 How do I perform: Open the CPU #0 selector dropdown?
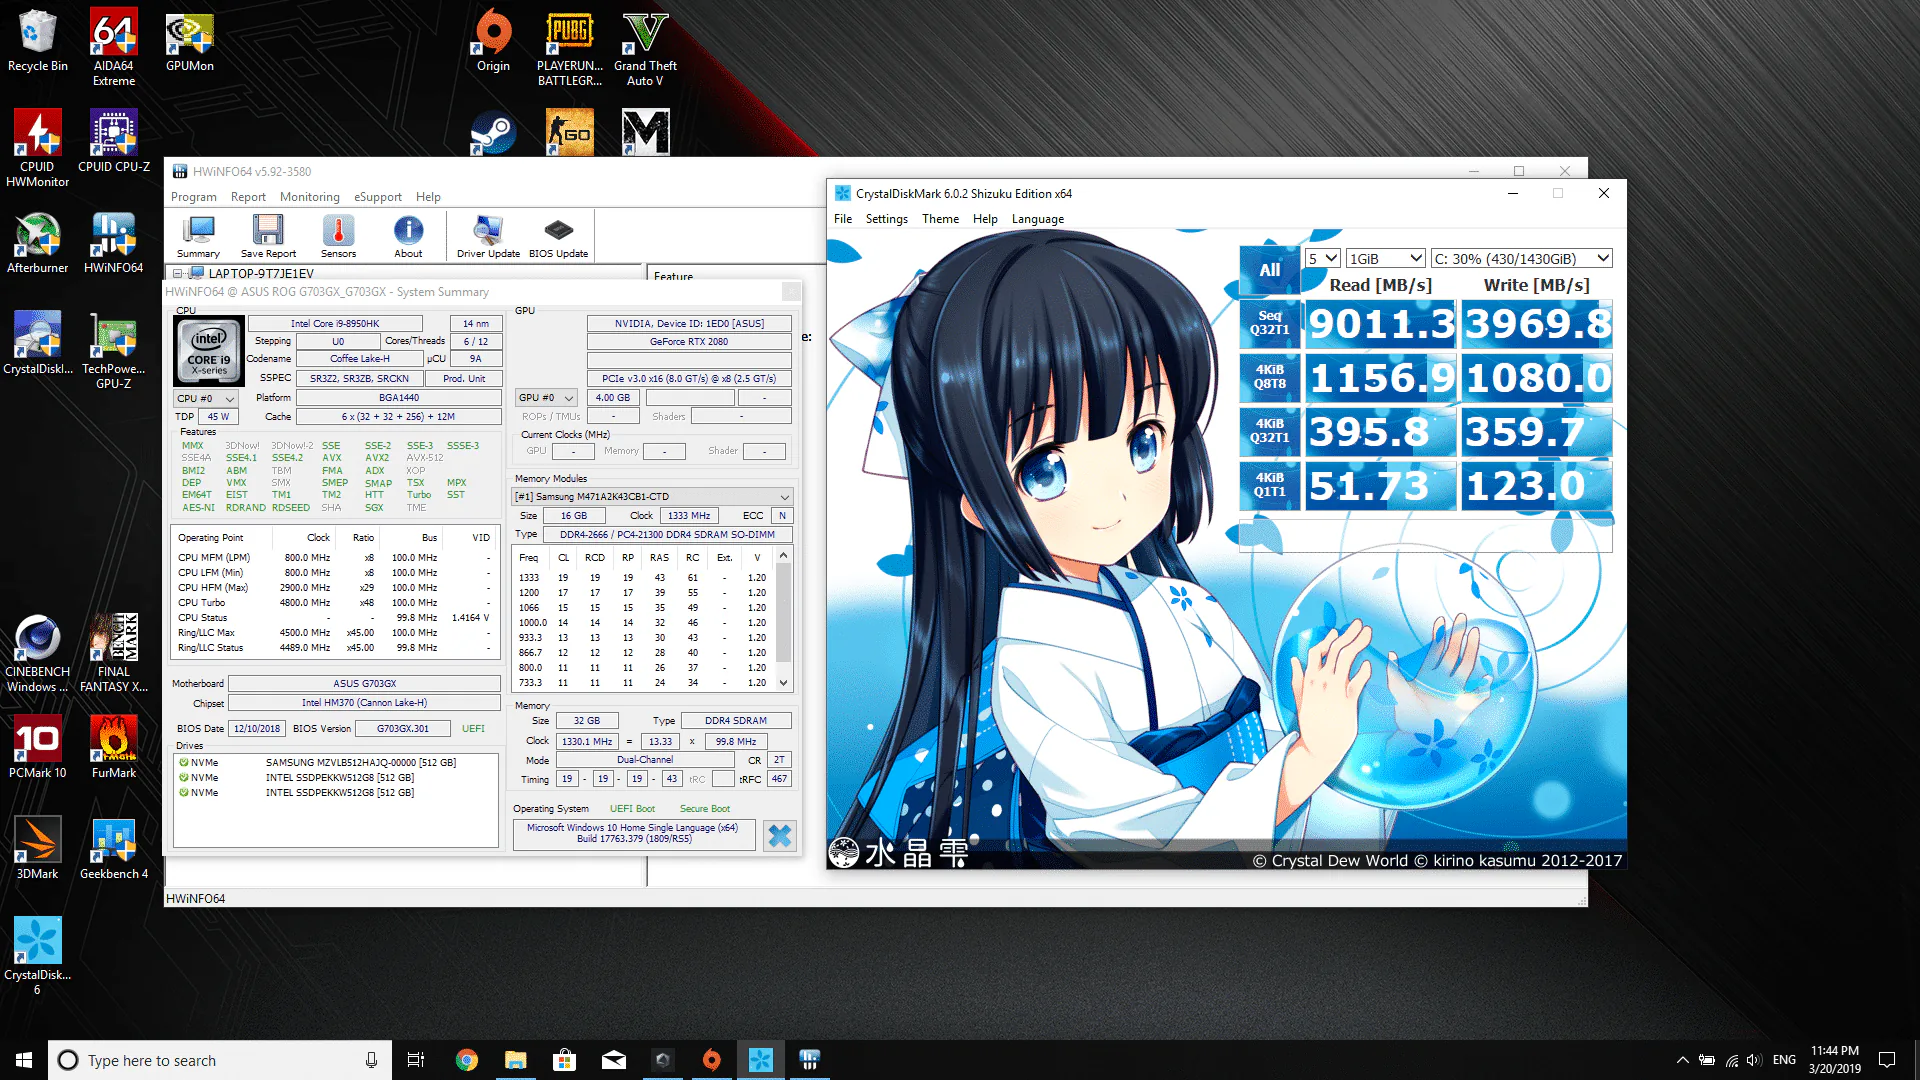(x=207, y=398)
